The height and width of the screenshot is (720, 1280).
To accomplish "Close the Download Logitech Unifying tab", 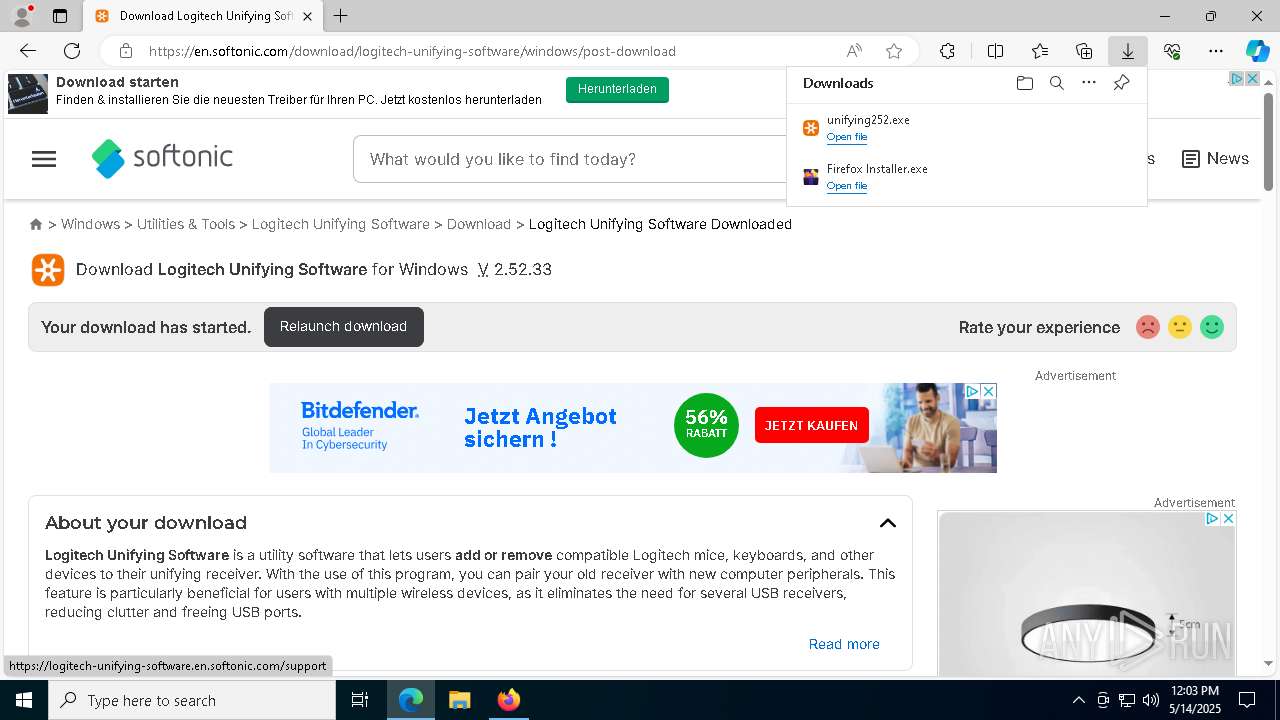I will pyautogui.click(x=307, y=16).
